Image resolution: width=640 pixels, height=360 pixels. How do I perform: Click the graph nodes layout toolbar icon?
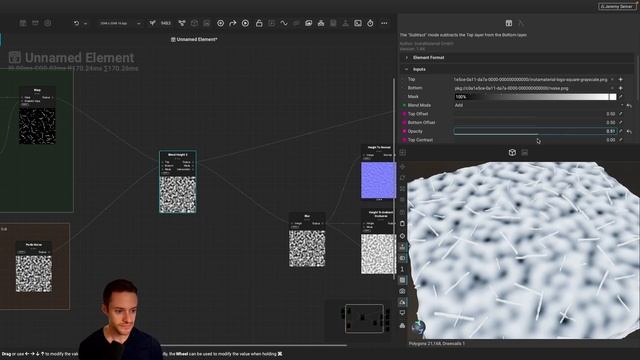pos(182,23)
